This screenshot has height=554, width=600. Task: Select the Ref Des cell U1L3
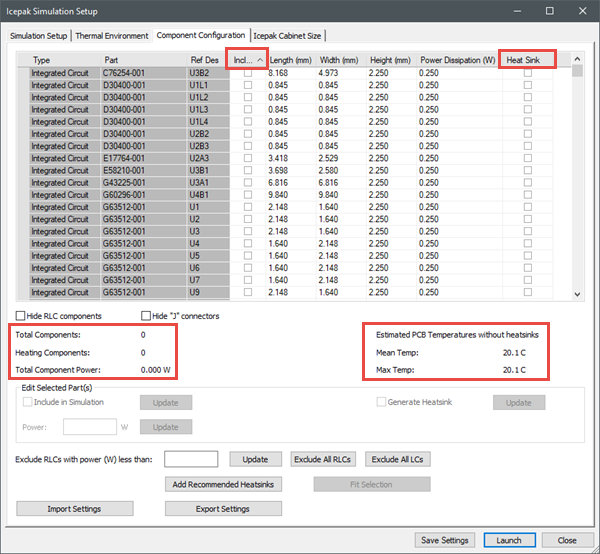pyautogui.click(x=208, y=109)
